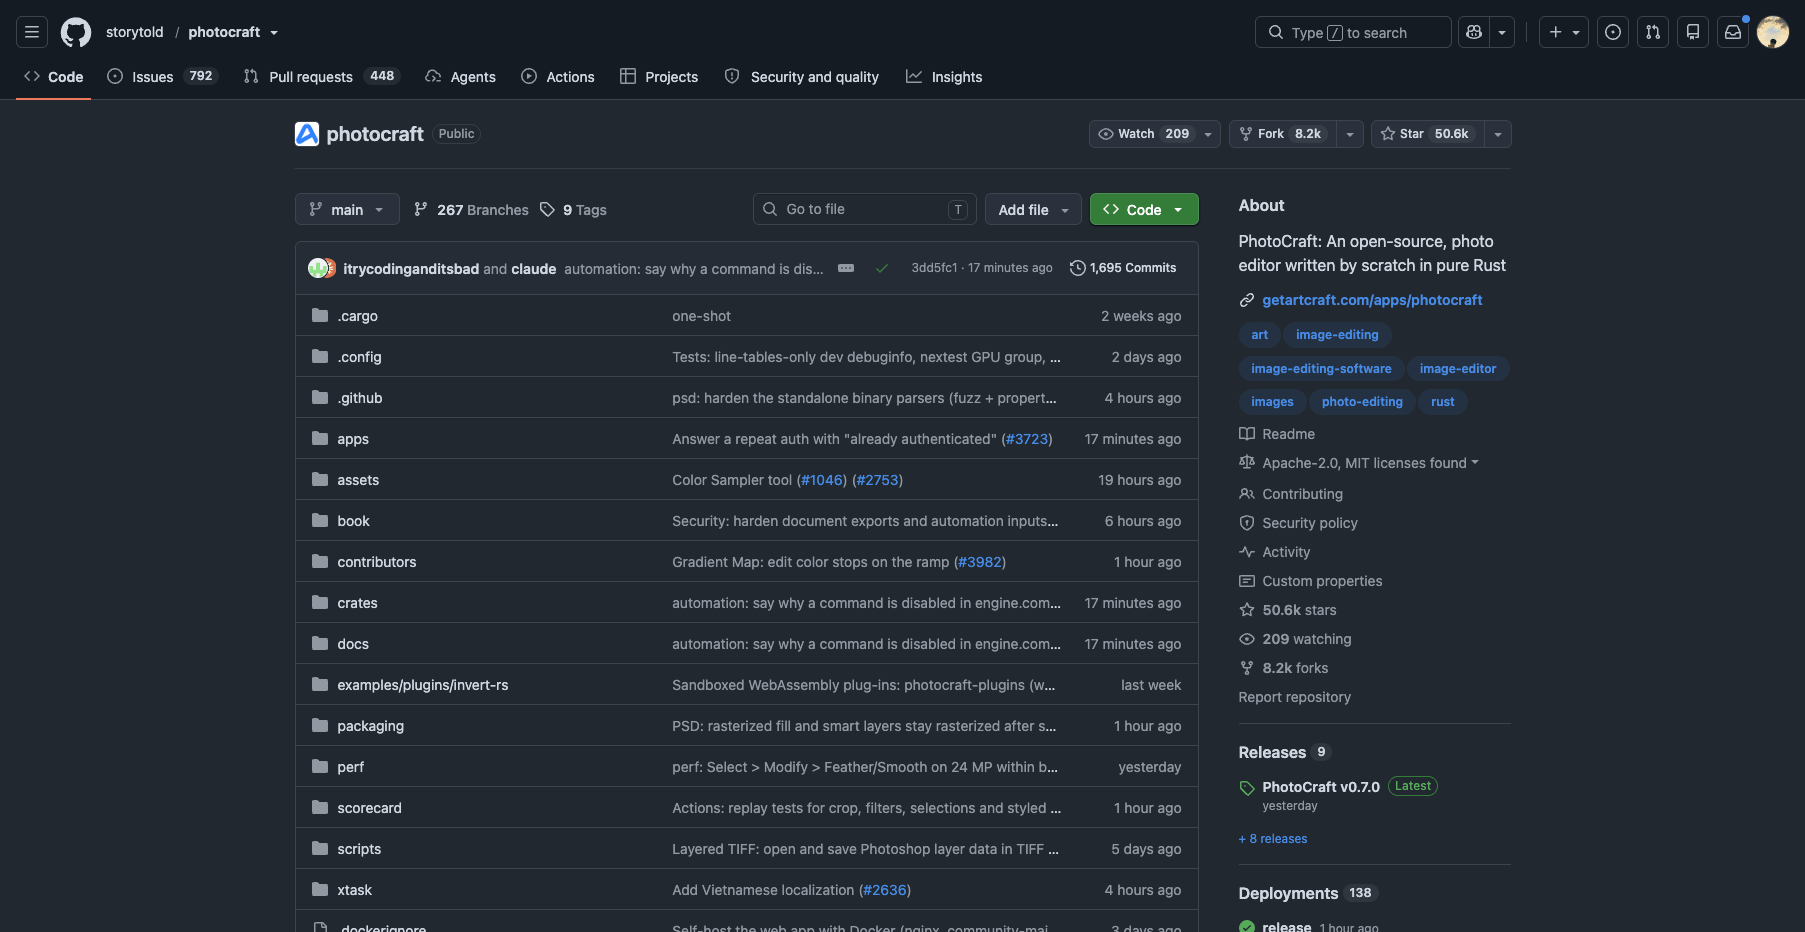The width and height of the screenshot is (1805, 932).
Task: Expand the Watch dropdown arrow
Action: click(1208, 134)
